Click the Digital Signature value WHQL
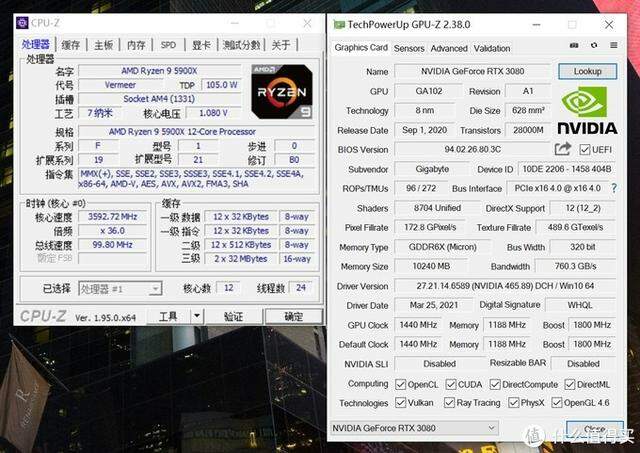The height and width of the screenshot is (453, 640). click(580, 305)
